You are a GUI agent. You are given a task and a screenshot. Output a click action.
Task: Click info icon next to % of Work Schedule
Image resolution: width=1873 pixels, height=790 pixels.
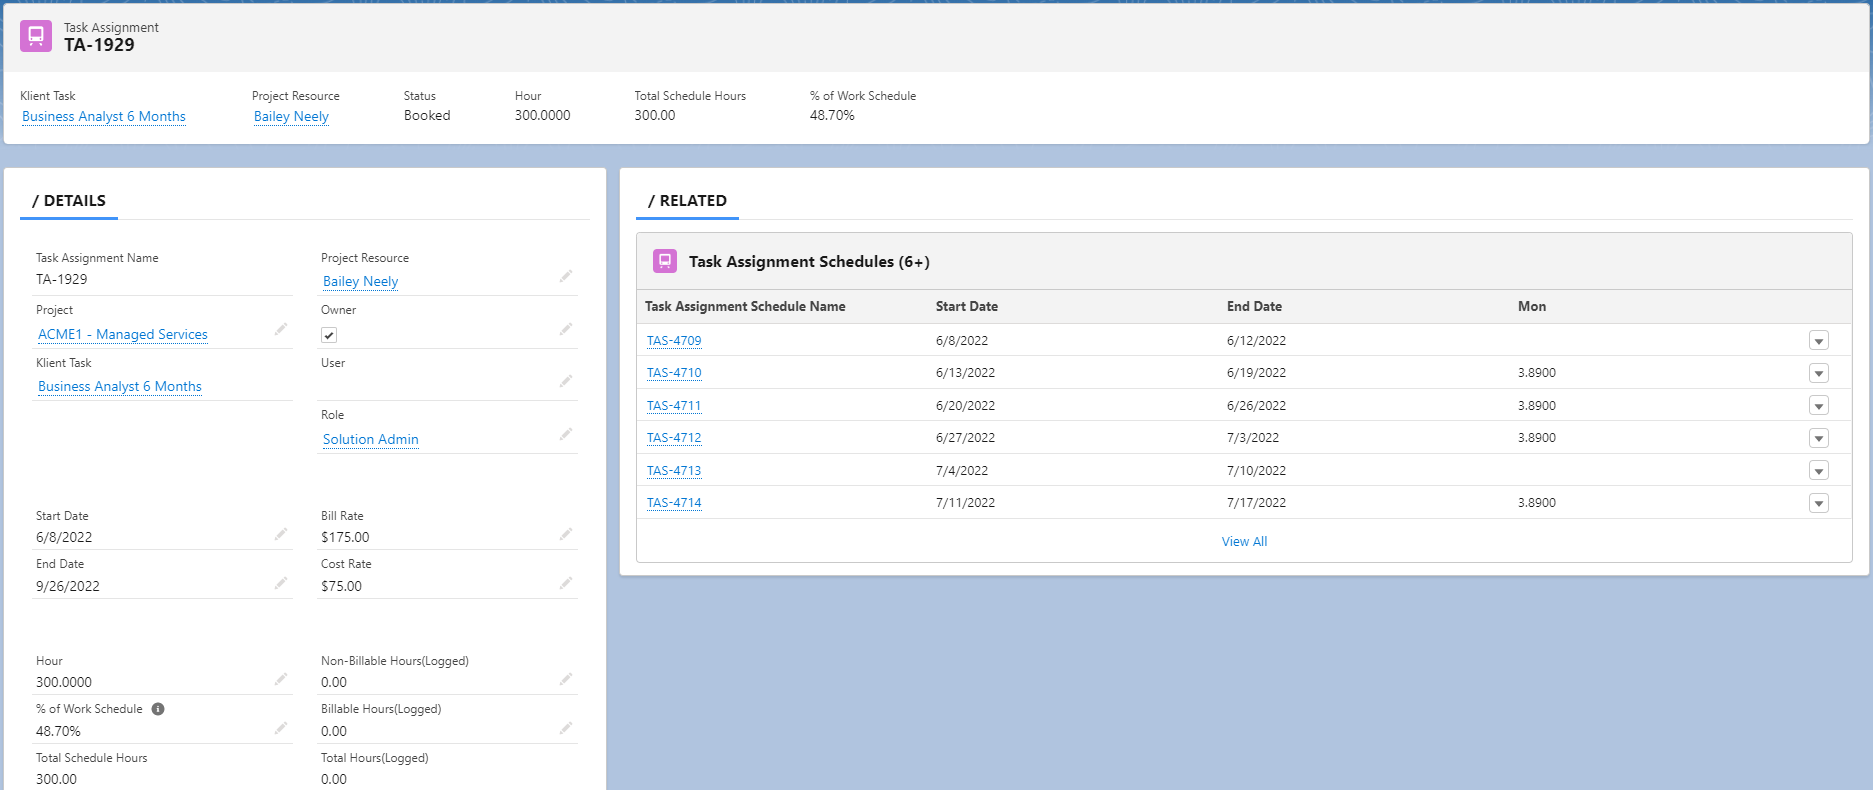click(x=158, y=709)
